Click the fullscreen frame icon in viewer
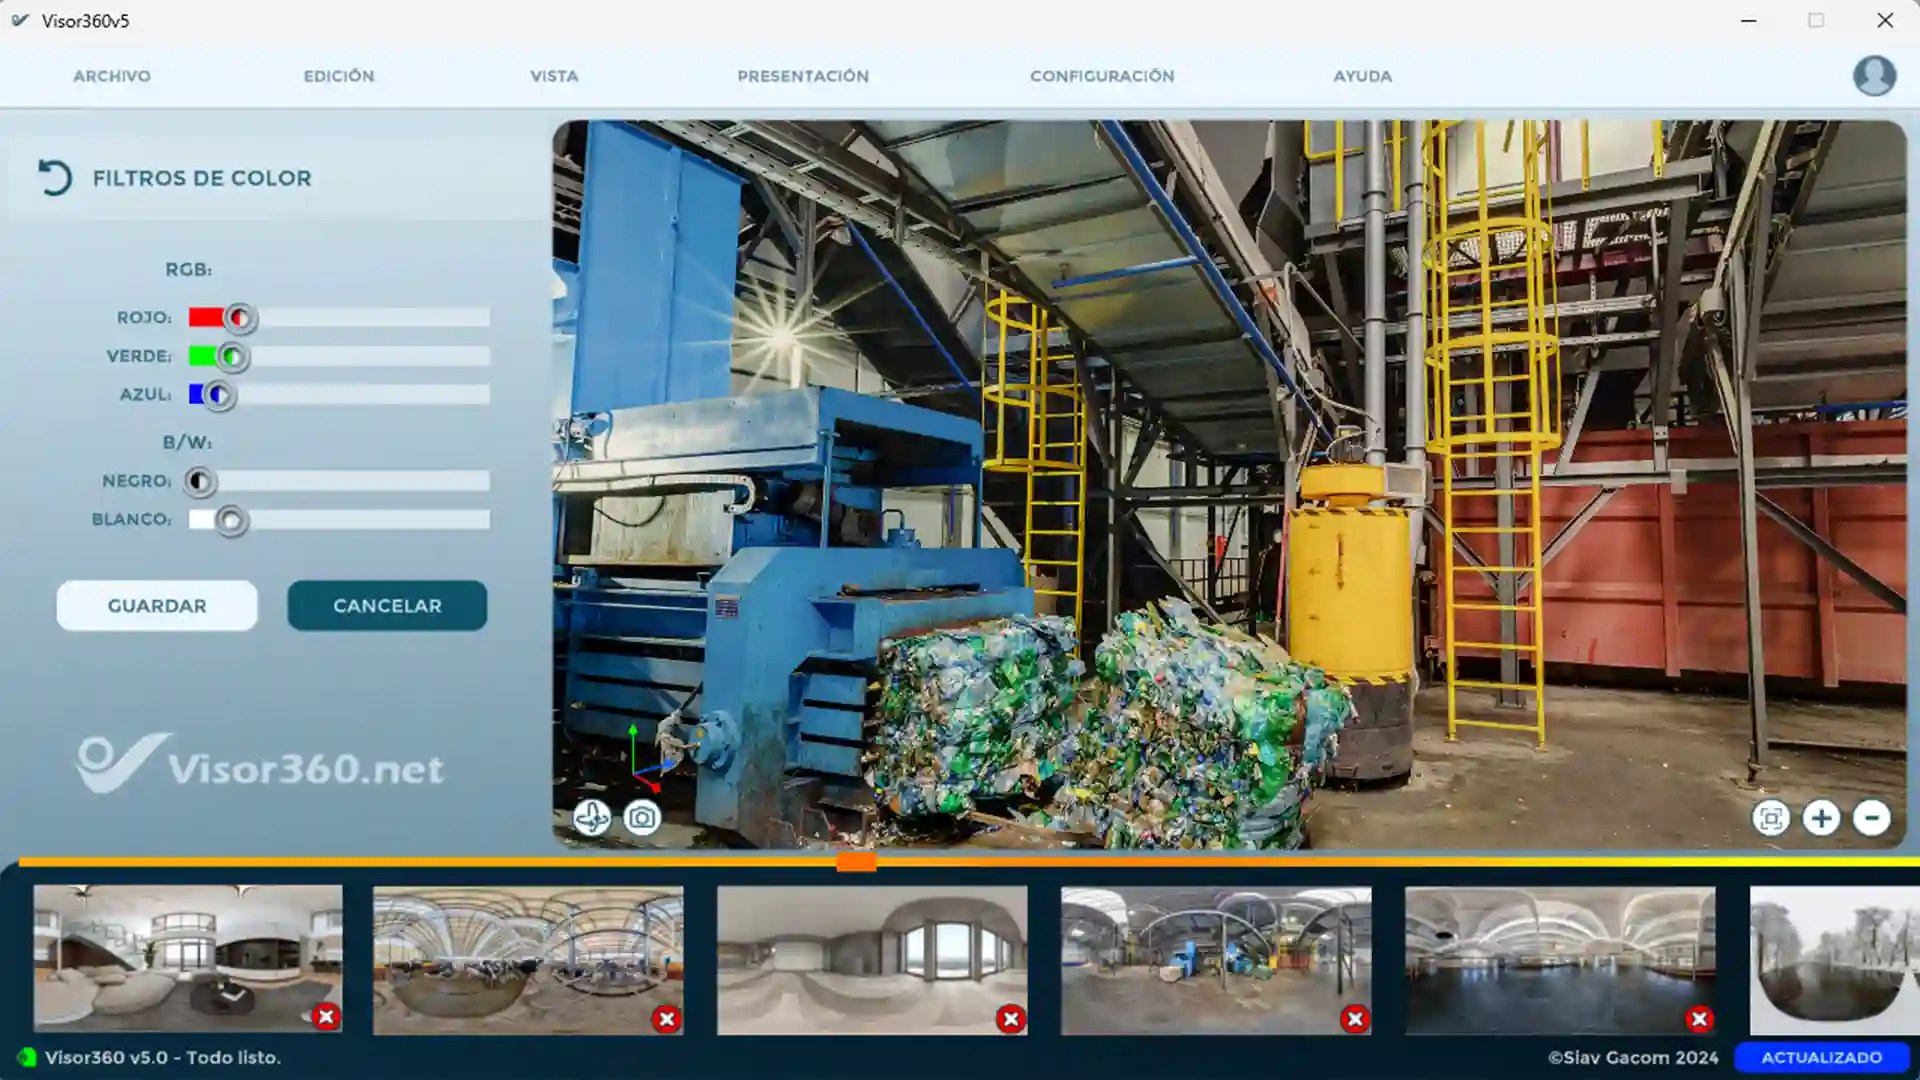This screenshot has height=1080, width=1920. pos(1770,818)
